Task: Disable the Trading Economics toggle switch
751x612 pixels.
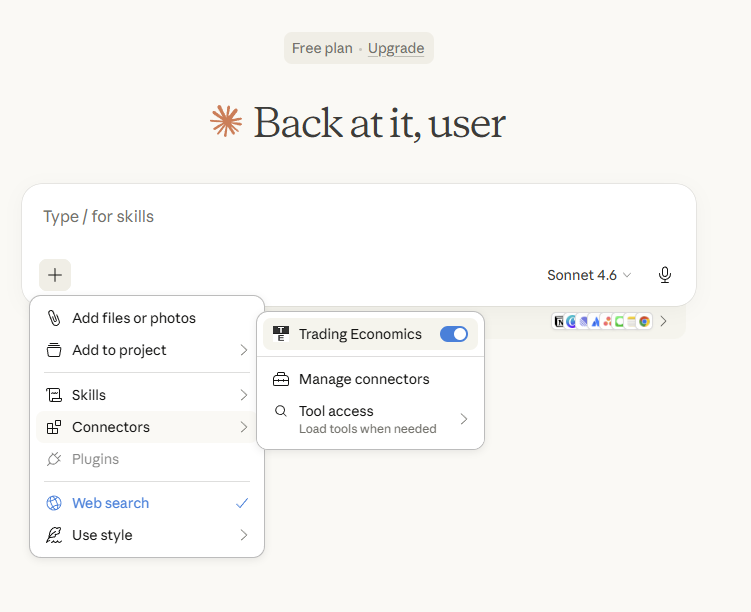Action: pyautogui.click(x=453, y=334)
